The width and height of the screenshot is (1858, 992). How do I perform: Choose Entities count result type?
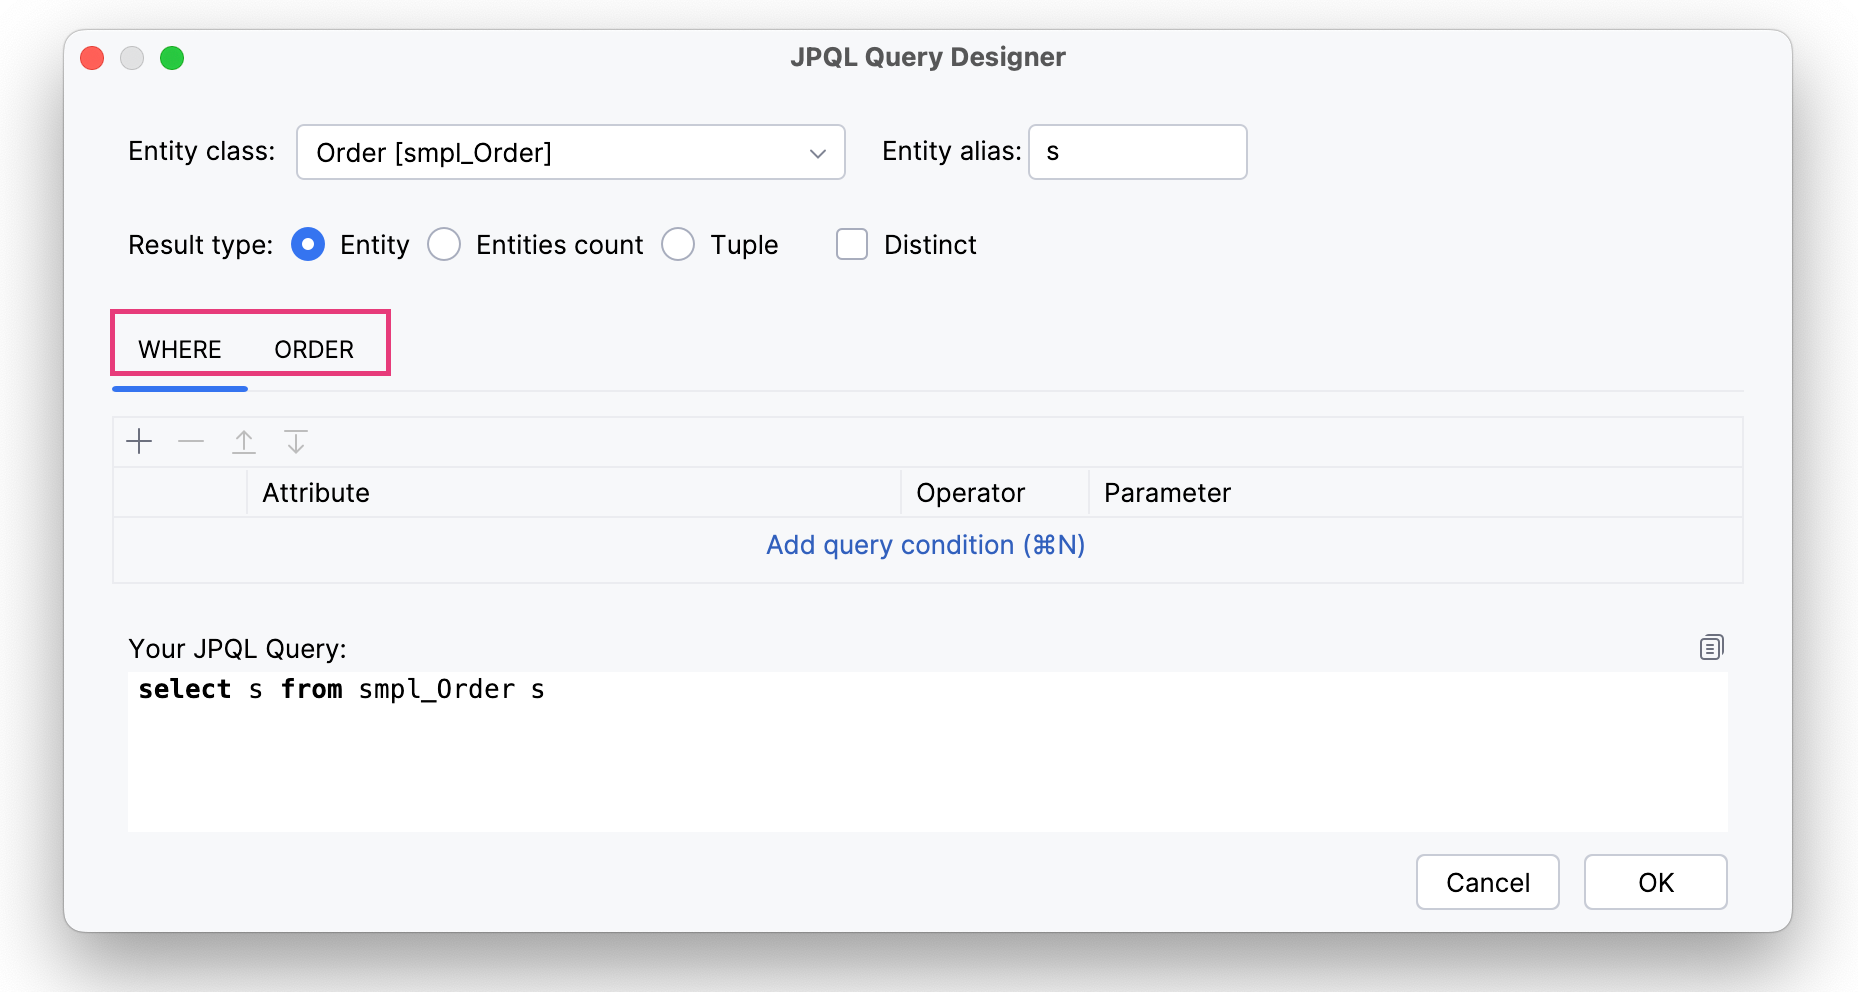coord(444,245)
